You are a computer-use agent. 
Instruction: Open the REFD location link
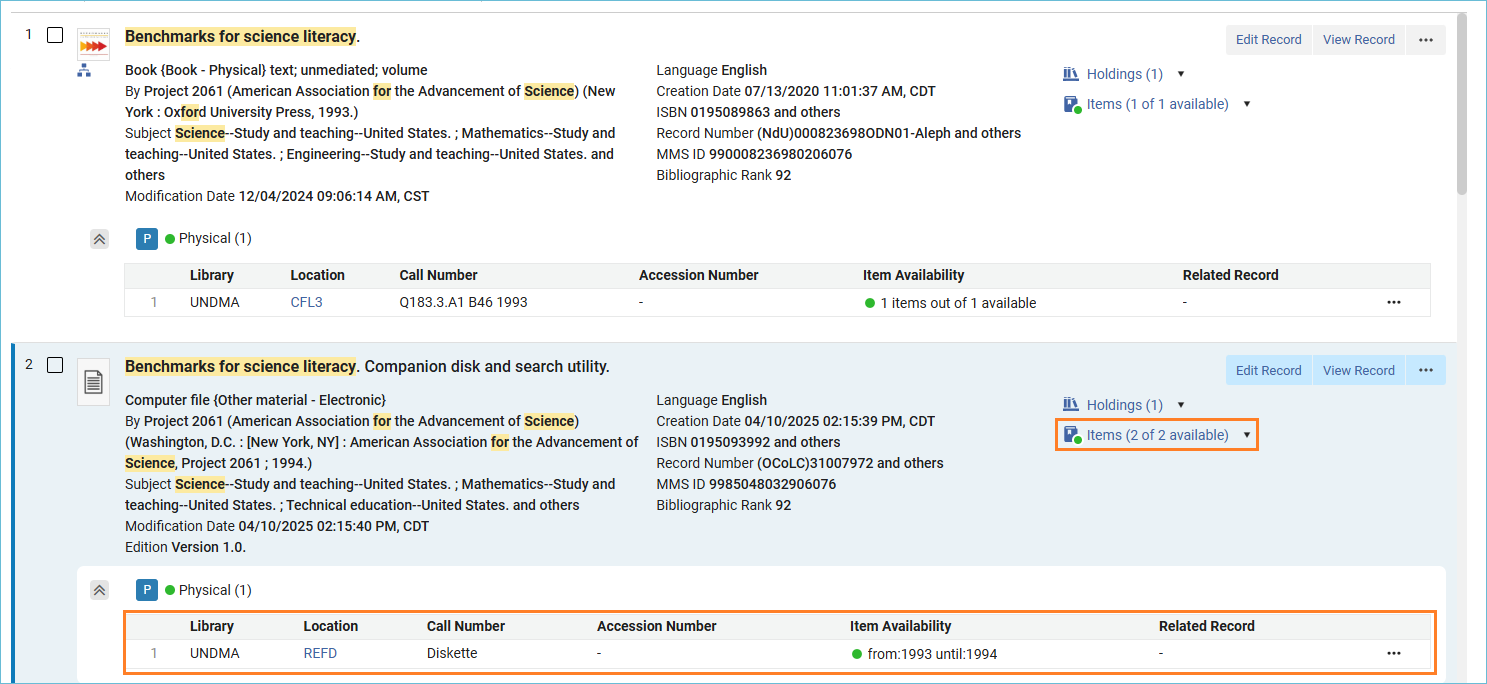click(x=320, y=654)
